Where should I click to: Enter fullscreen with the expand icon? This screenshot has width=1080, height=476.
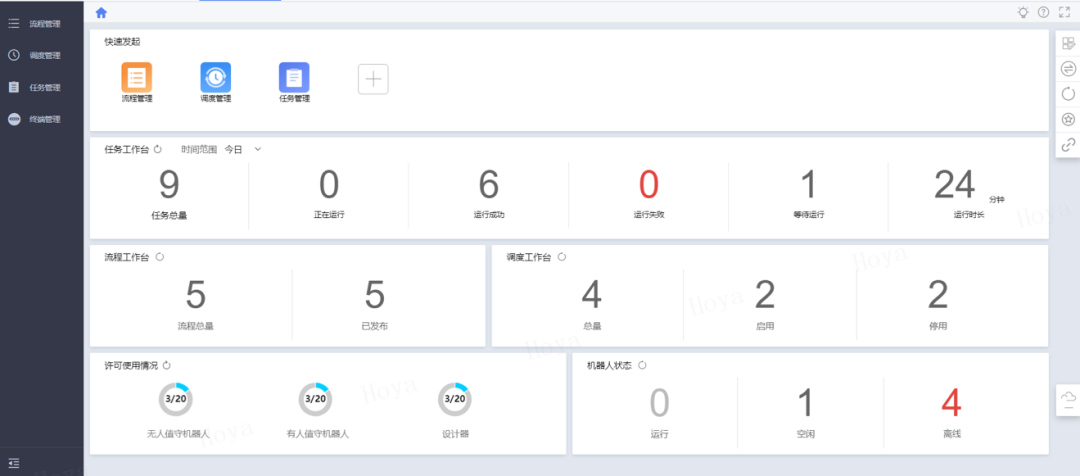1063,12
